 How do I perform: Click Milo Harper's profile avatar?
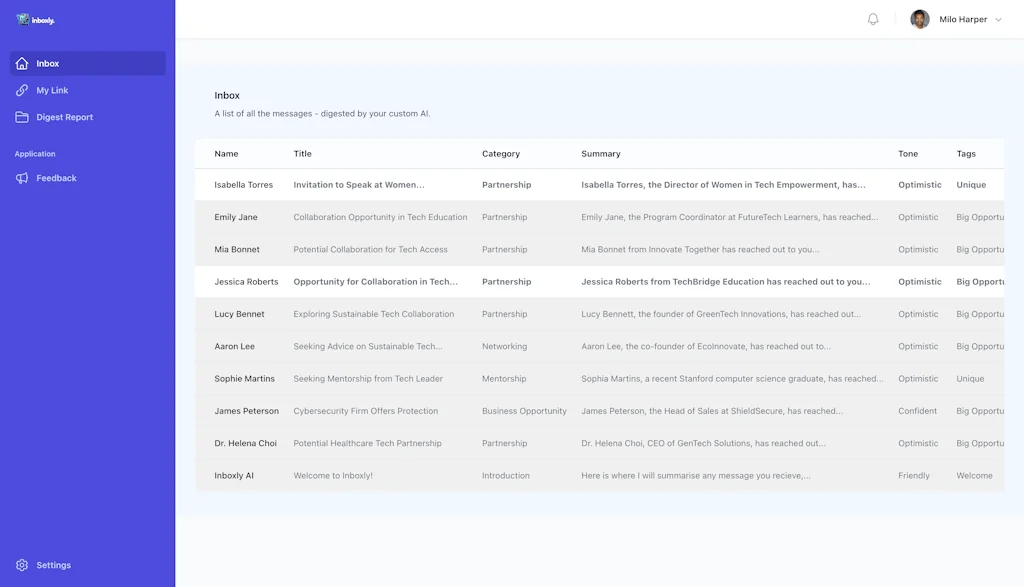point(919,18)
